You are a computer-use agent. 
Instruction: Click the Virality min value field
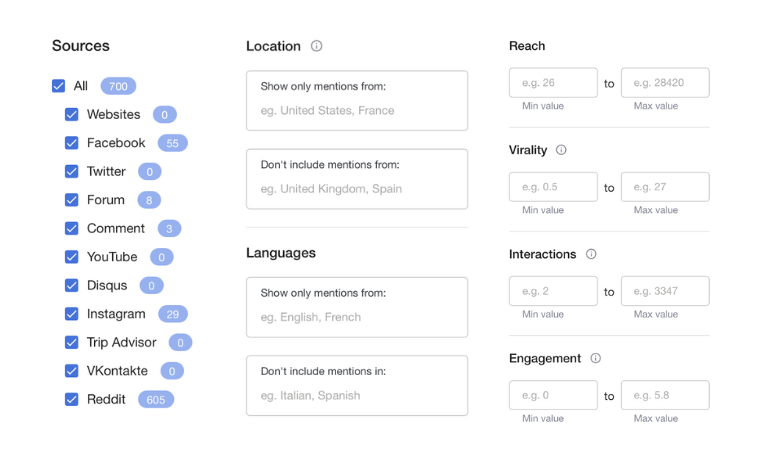coord(553,187)
